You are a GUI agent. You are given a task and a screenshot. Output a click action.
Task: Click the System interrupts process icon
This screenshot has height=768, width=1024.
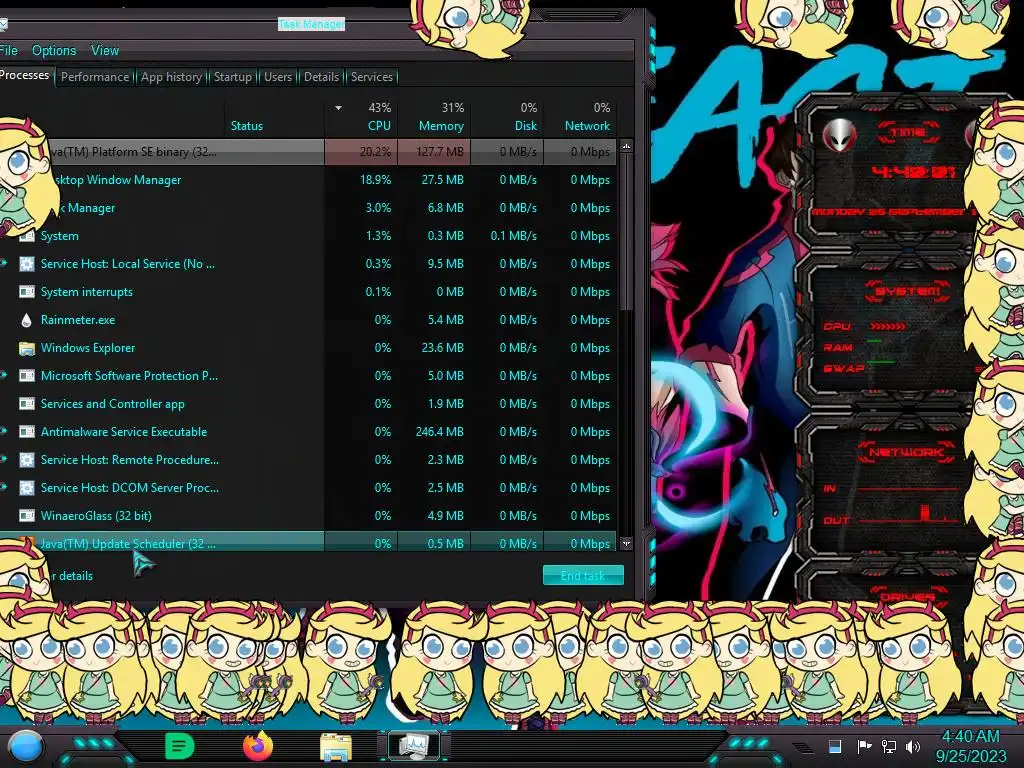tap(27, 292)
